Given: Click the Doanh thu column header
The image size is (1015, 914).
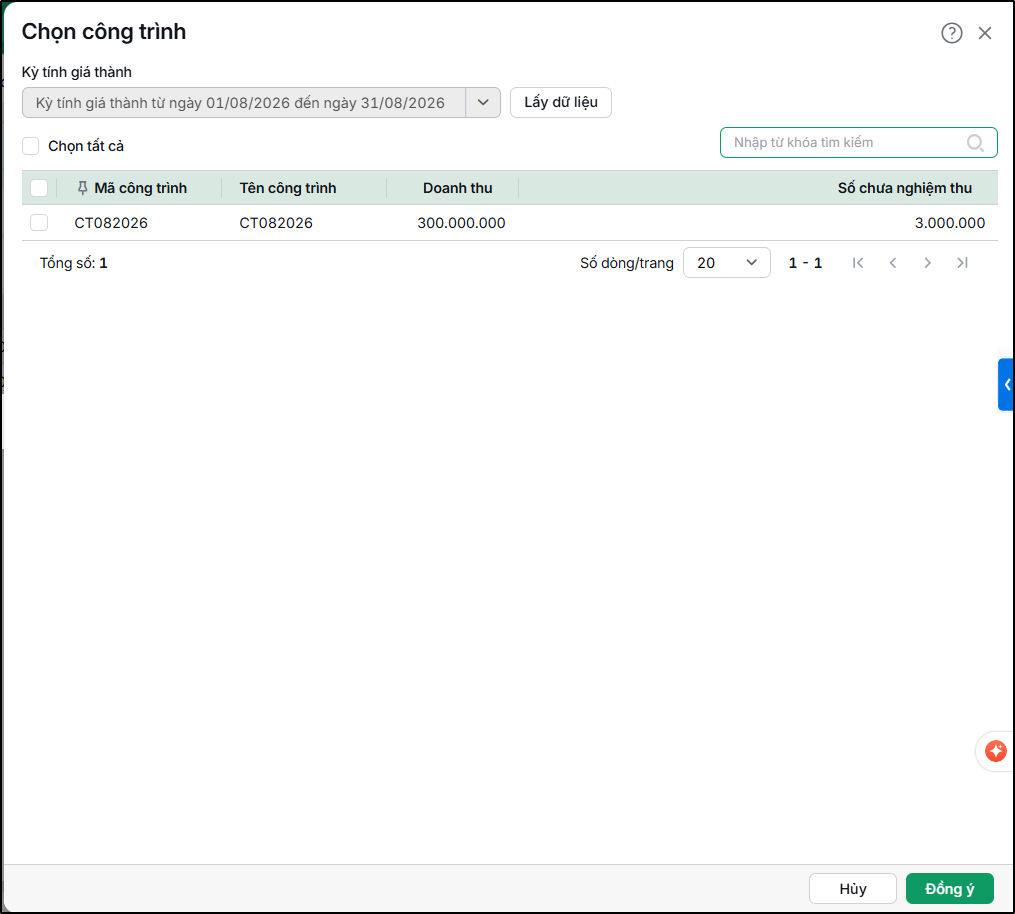Looking at the screenshot, I should [x=458, y=188].
